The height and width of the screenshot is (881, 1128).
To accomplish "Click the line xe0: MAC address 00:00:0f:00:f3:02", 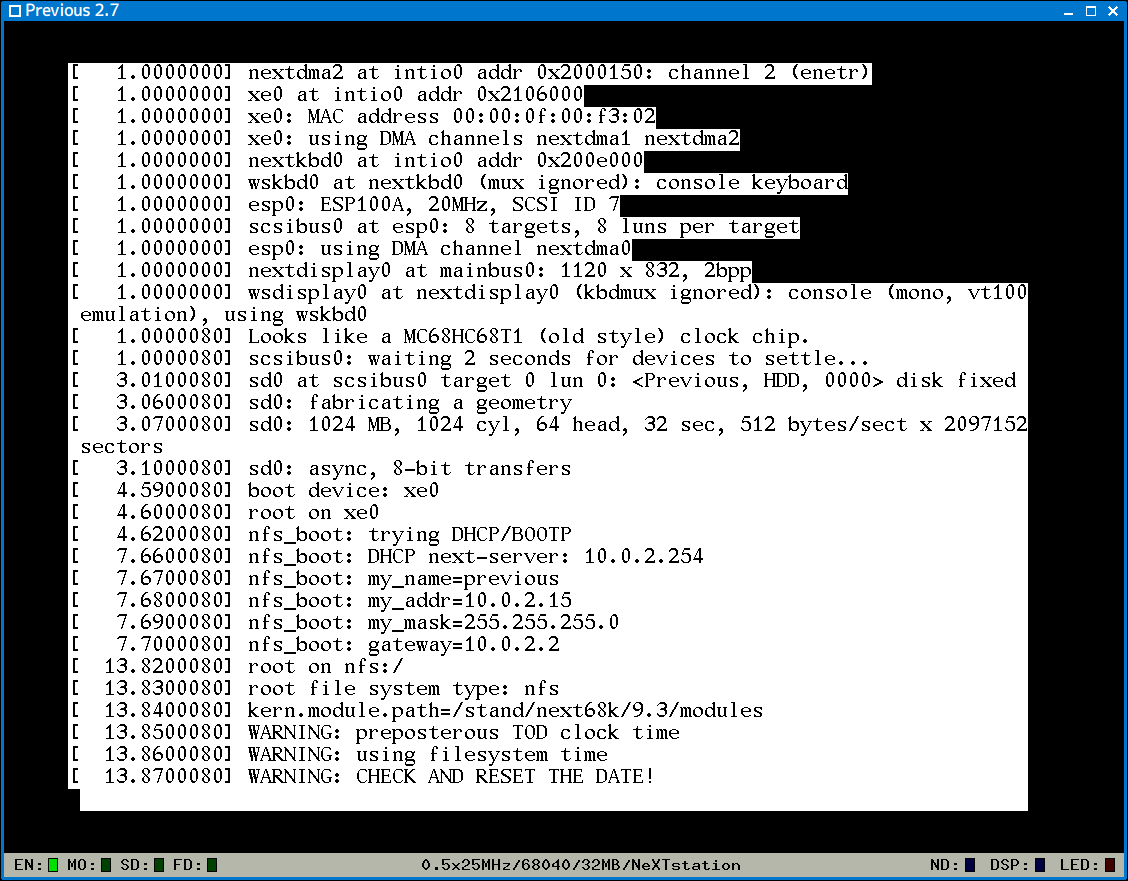I will (x=363, y=117).
